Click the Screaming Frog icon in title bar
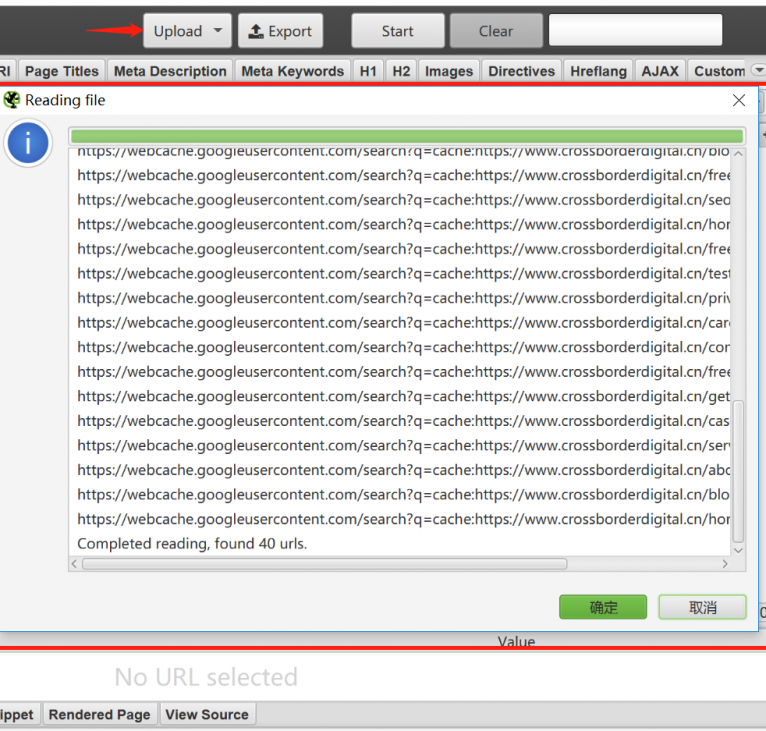Image resolution: width=766 pixels, height=731 pixels. tap(12, 100)
